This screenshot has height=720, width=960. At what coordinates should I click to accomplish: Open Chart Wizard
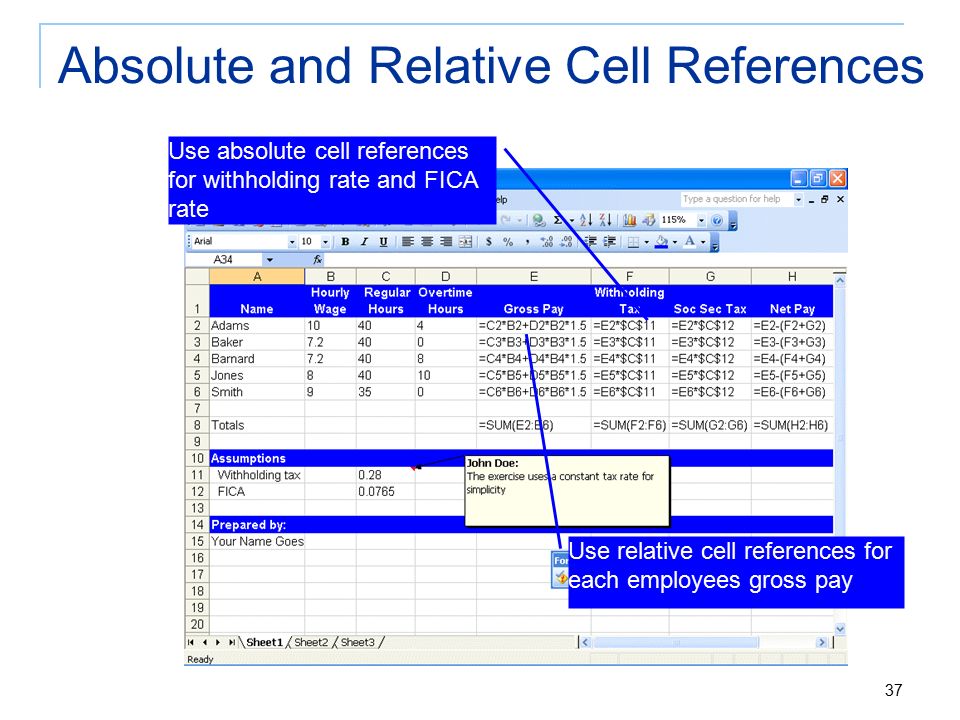629,220
